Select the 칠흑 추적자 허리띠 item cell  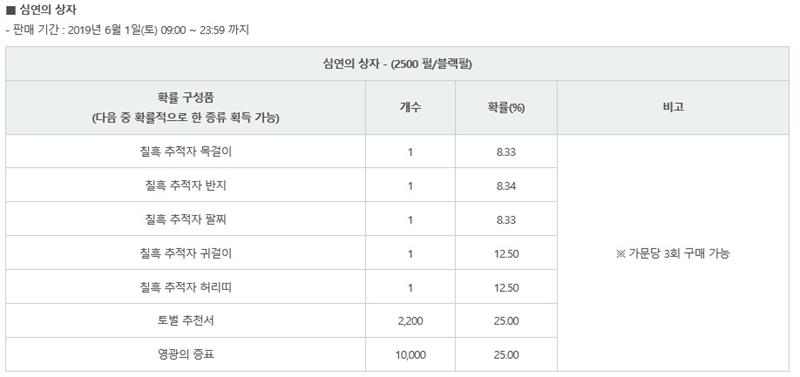[x=186, y=287]
